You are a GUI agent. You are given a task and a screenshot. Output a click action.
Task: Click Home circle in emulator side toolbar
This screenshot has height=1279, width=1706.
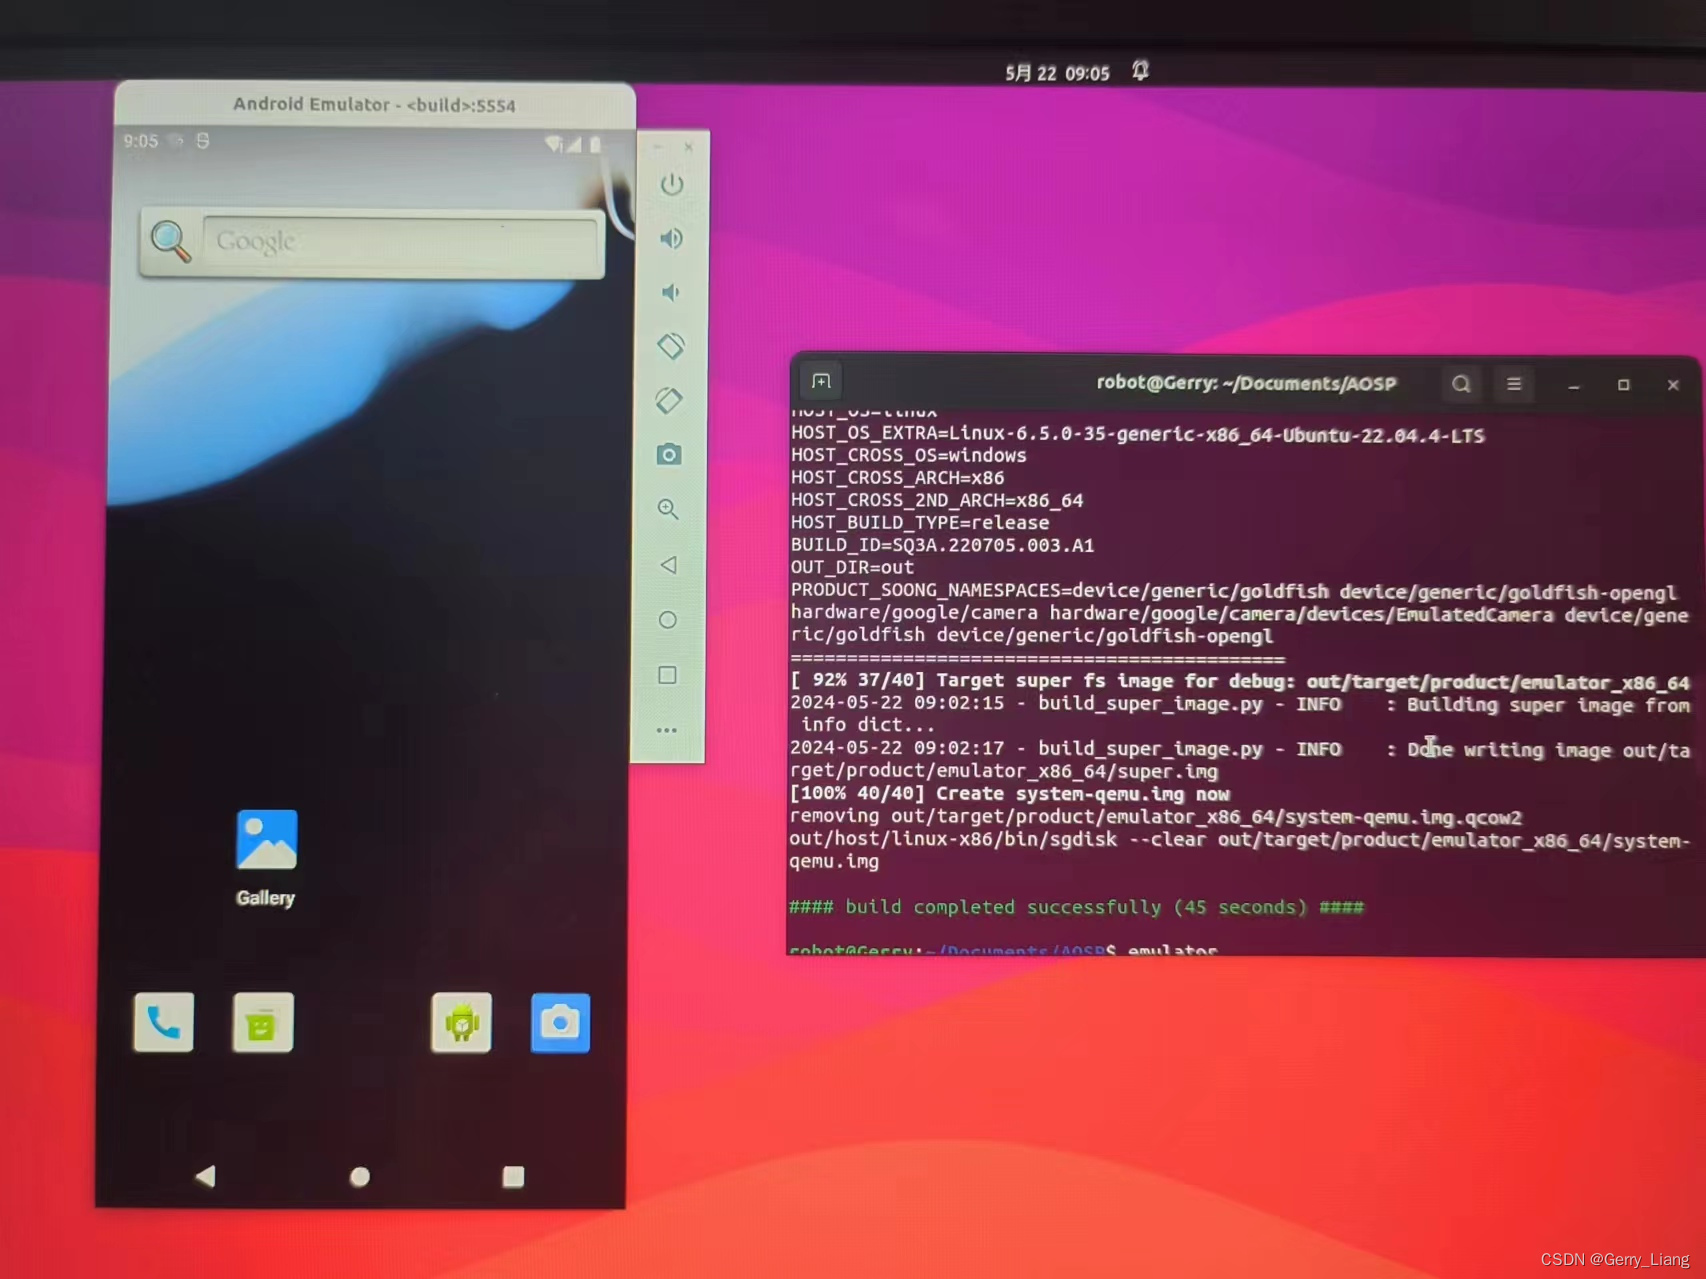[x=668, y=620]
